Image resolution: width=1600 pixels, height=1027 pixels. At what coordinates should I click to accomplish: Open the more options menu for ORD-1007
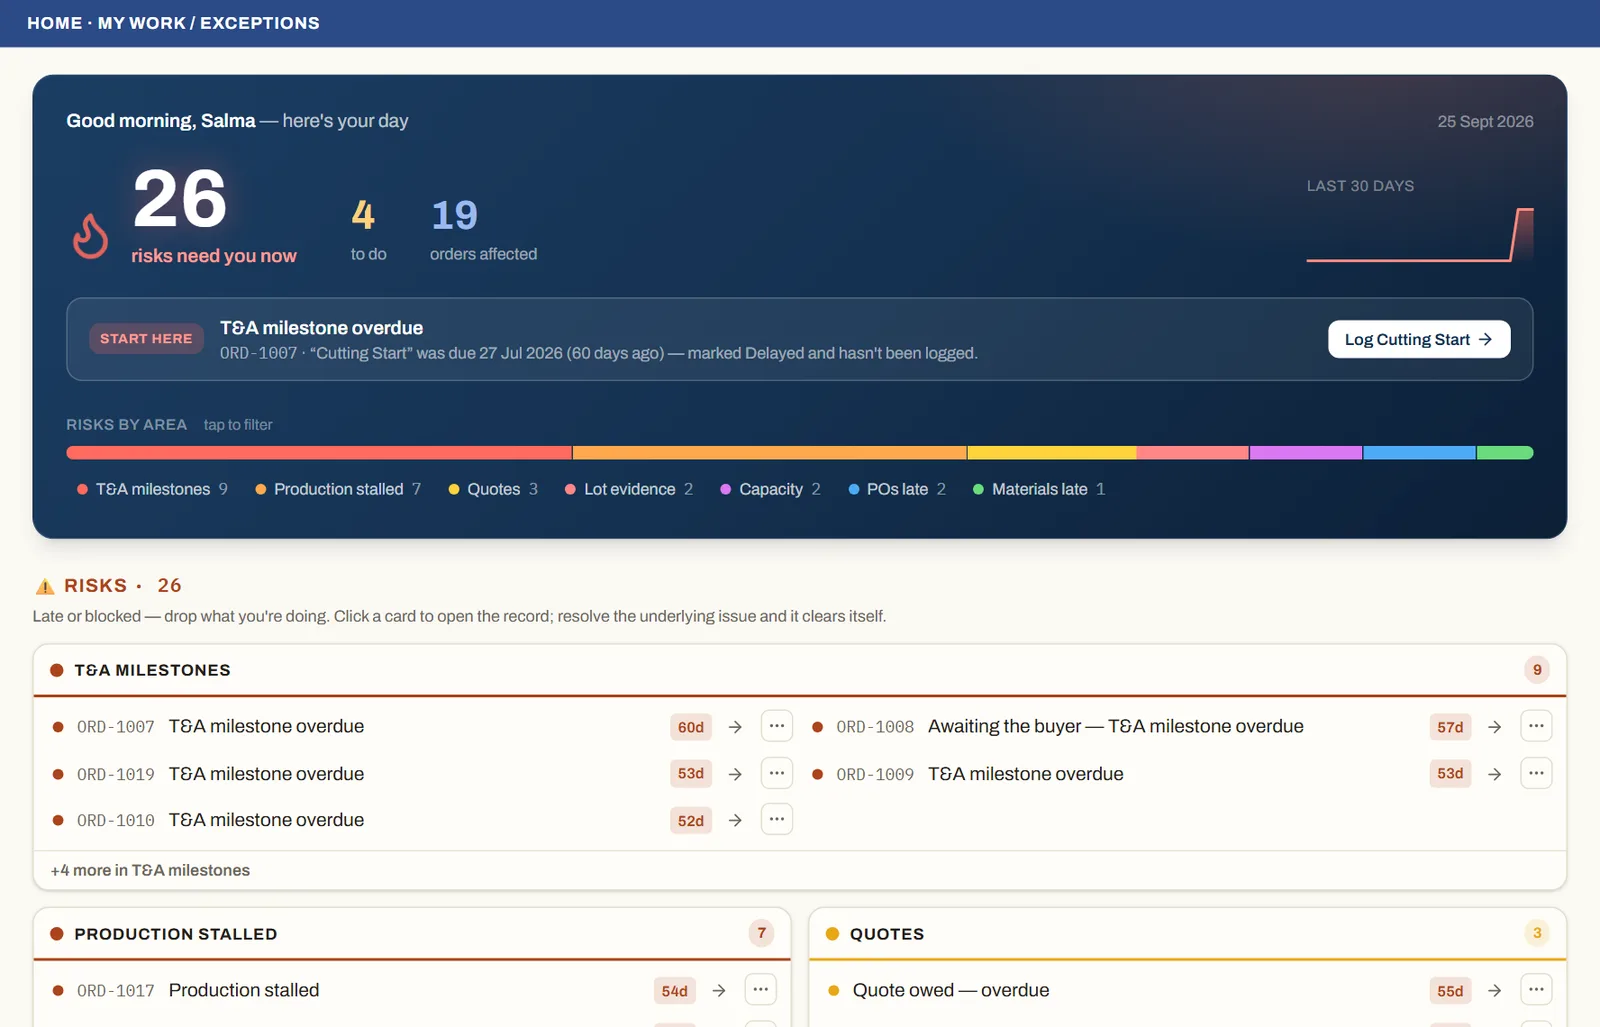777,726
